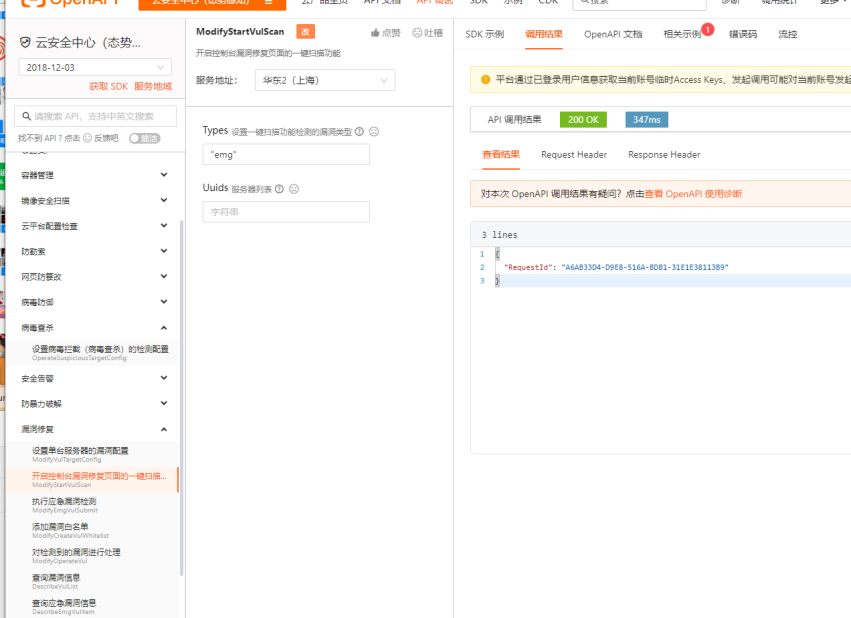
Task: Click the help icon next to Uuids
Action: pos(279,189)
